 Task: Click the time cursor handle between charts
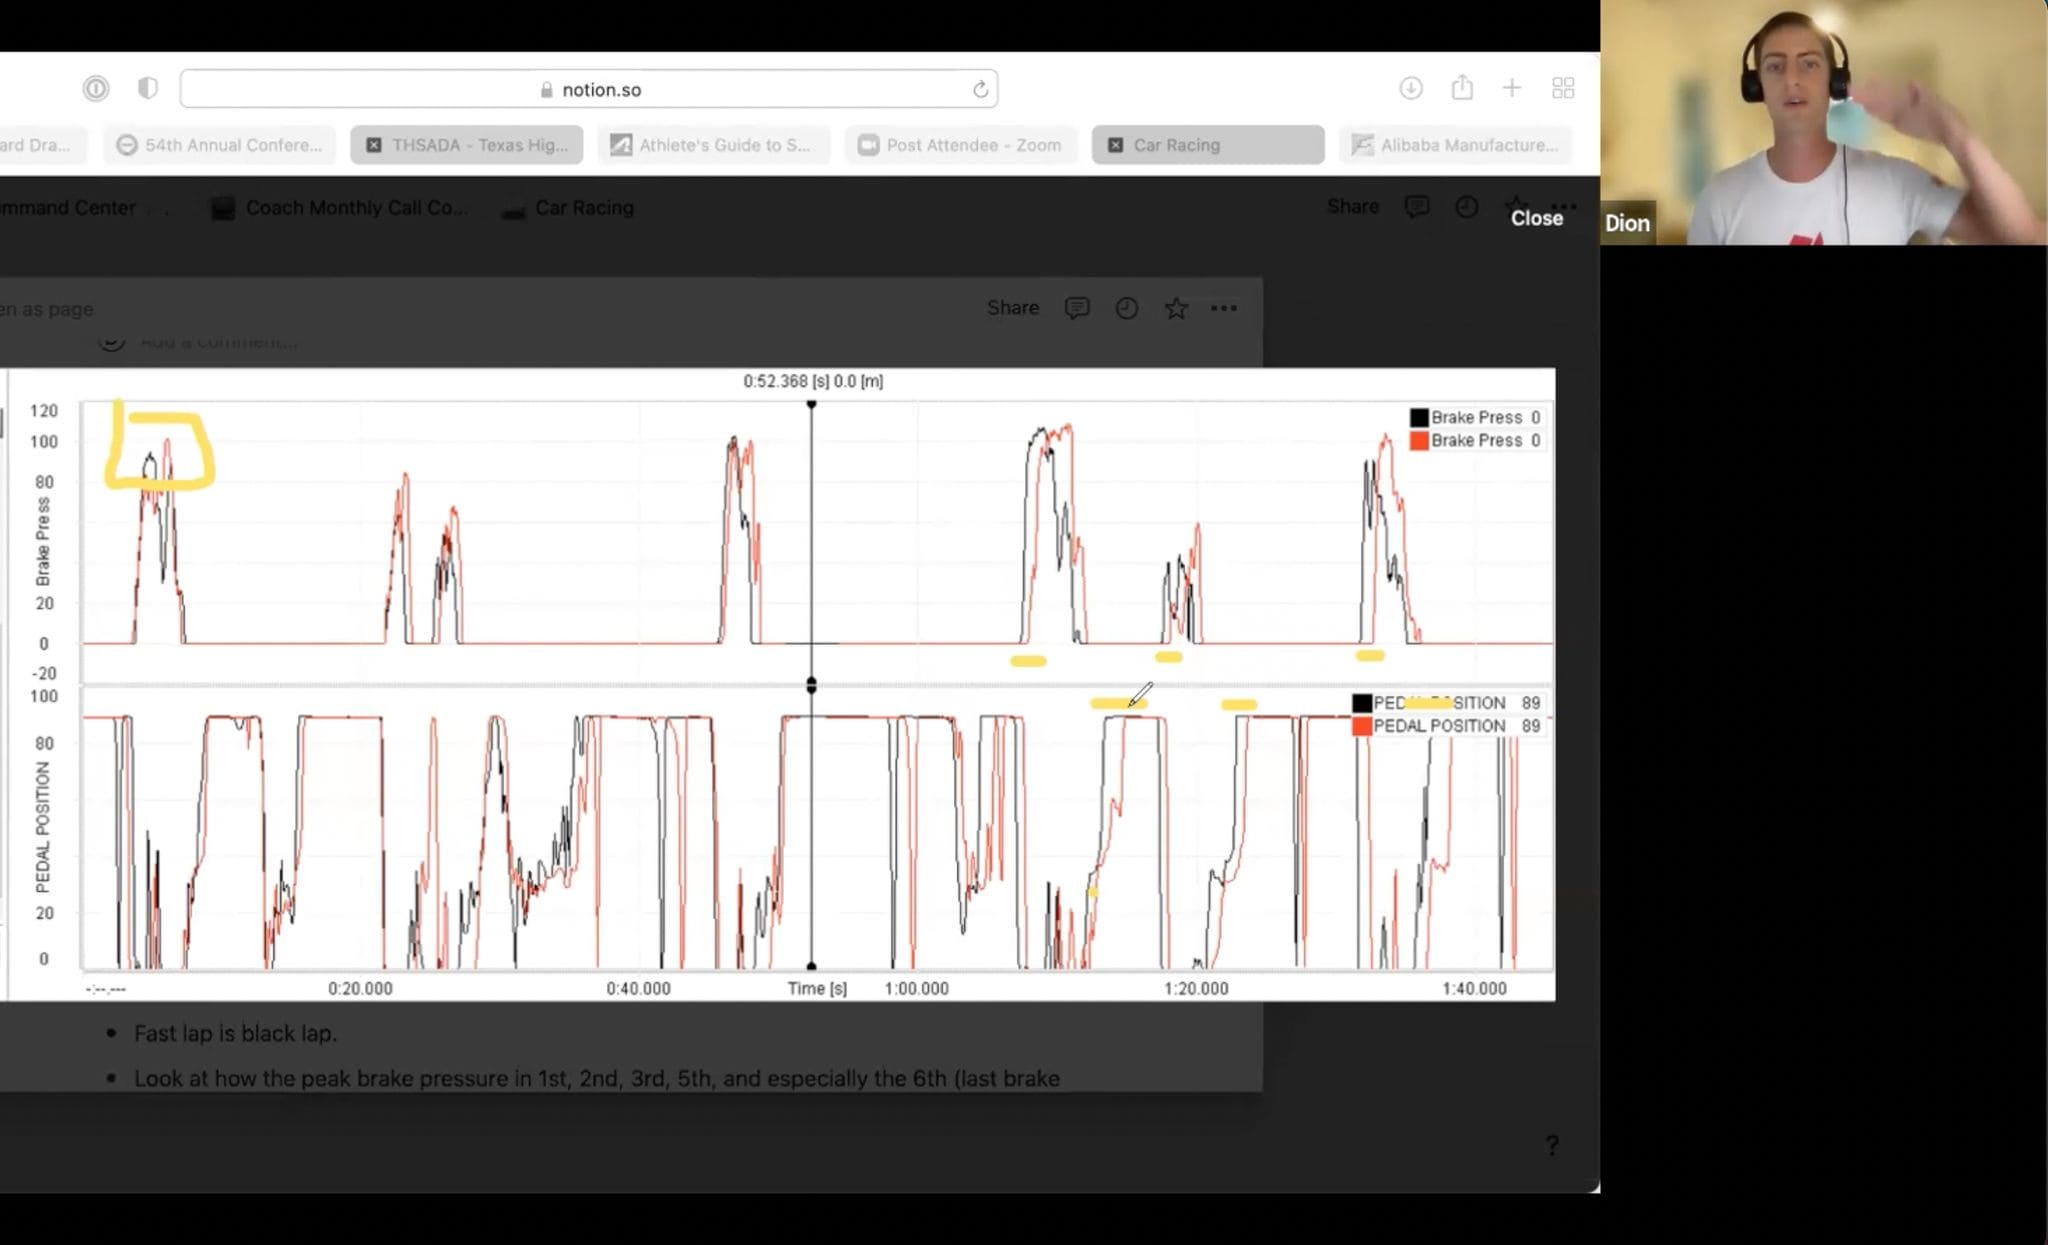click(x=811, y=685)
